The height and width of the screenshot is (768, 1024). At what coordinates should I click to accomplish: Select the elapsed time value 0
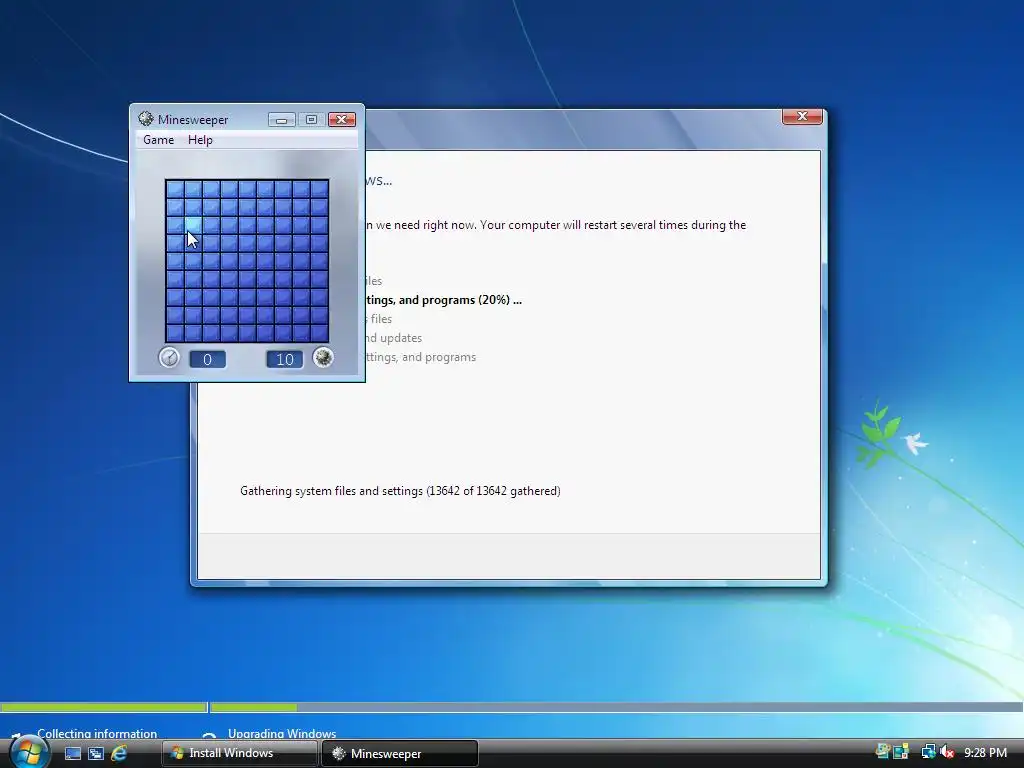pos(208,359)
